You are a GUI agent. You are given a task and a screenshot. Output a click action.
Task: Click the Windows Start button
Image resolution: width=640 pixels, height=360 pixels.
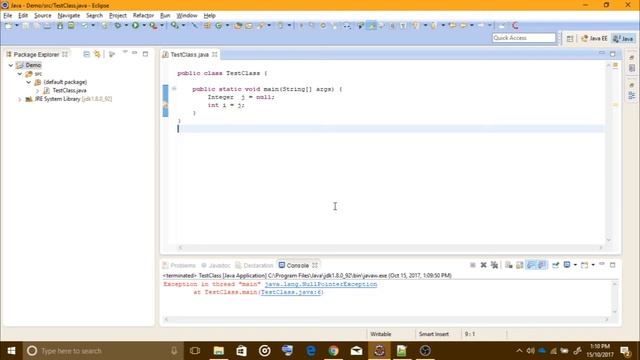click(11, 351)
